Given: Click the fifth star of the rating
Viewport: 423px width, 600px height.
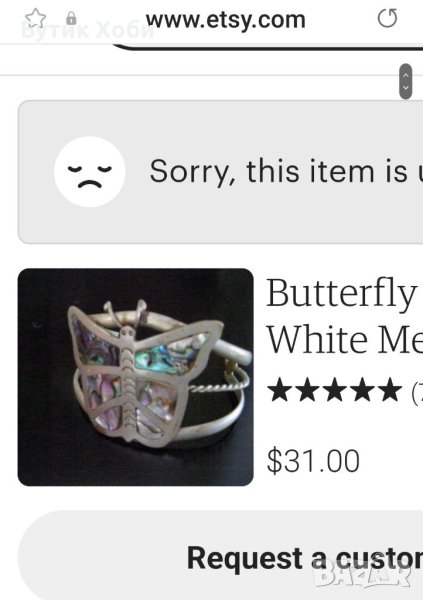Looking at the screenshot, I should tap(390, 389).
